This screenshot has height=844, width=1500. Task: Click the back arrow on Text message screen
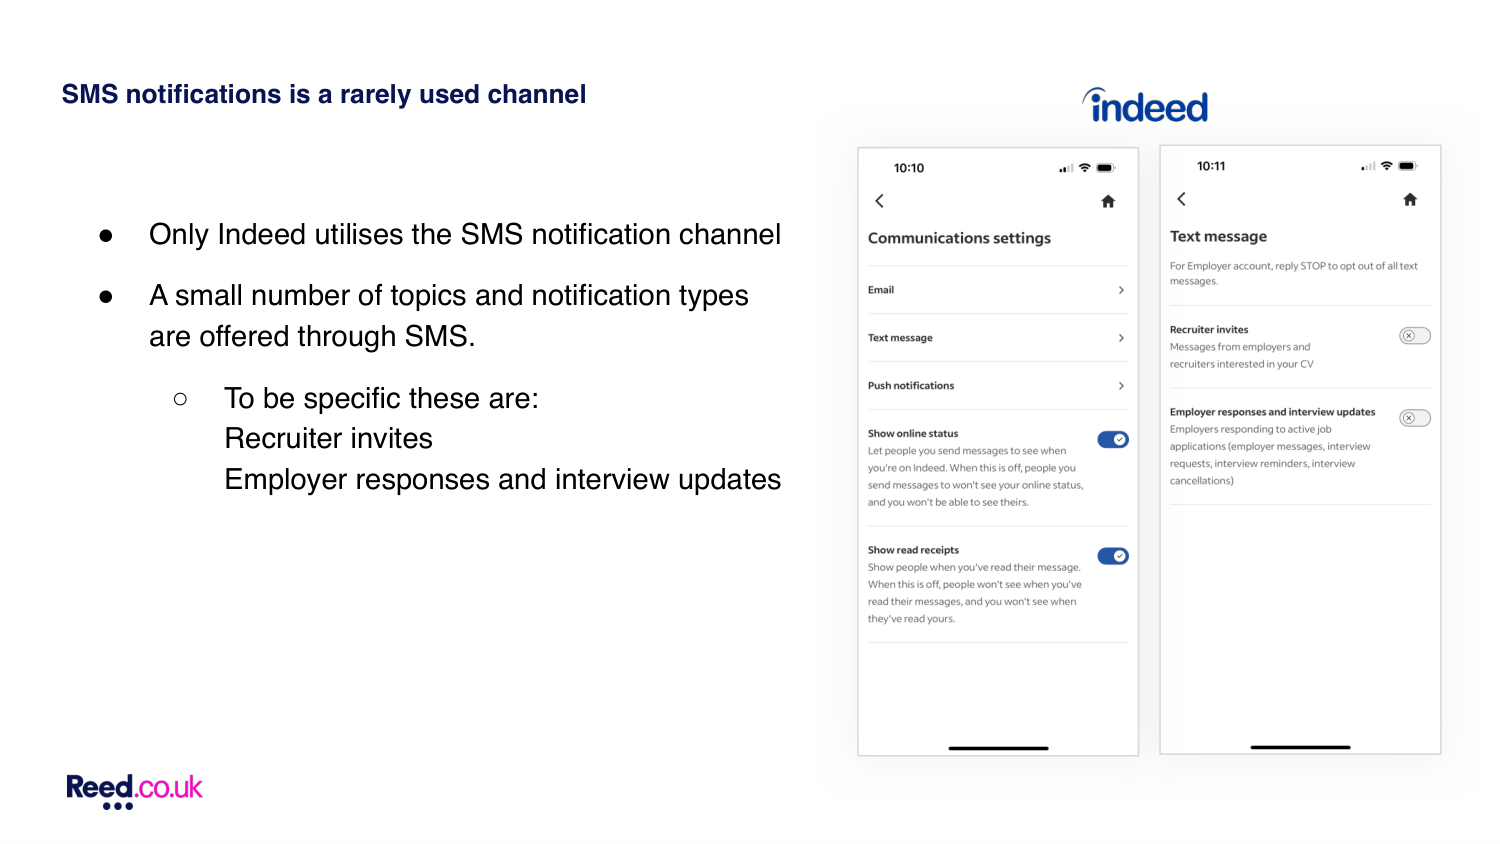(x=1181, y=199)
